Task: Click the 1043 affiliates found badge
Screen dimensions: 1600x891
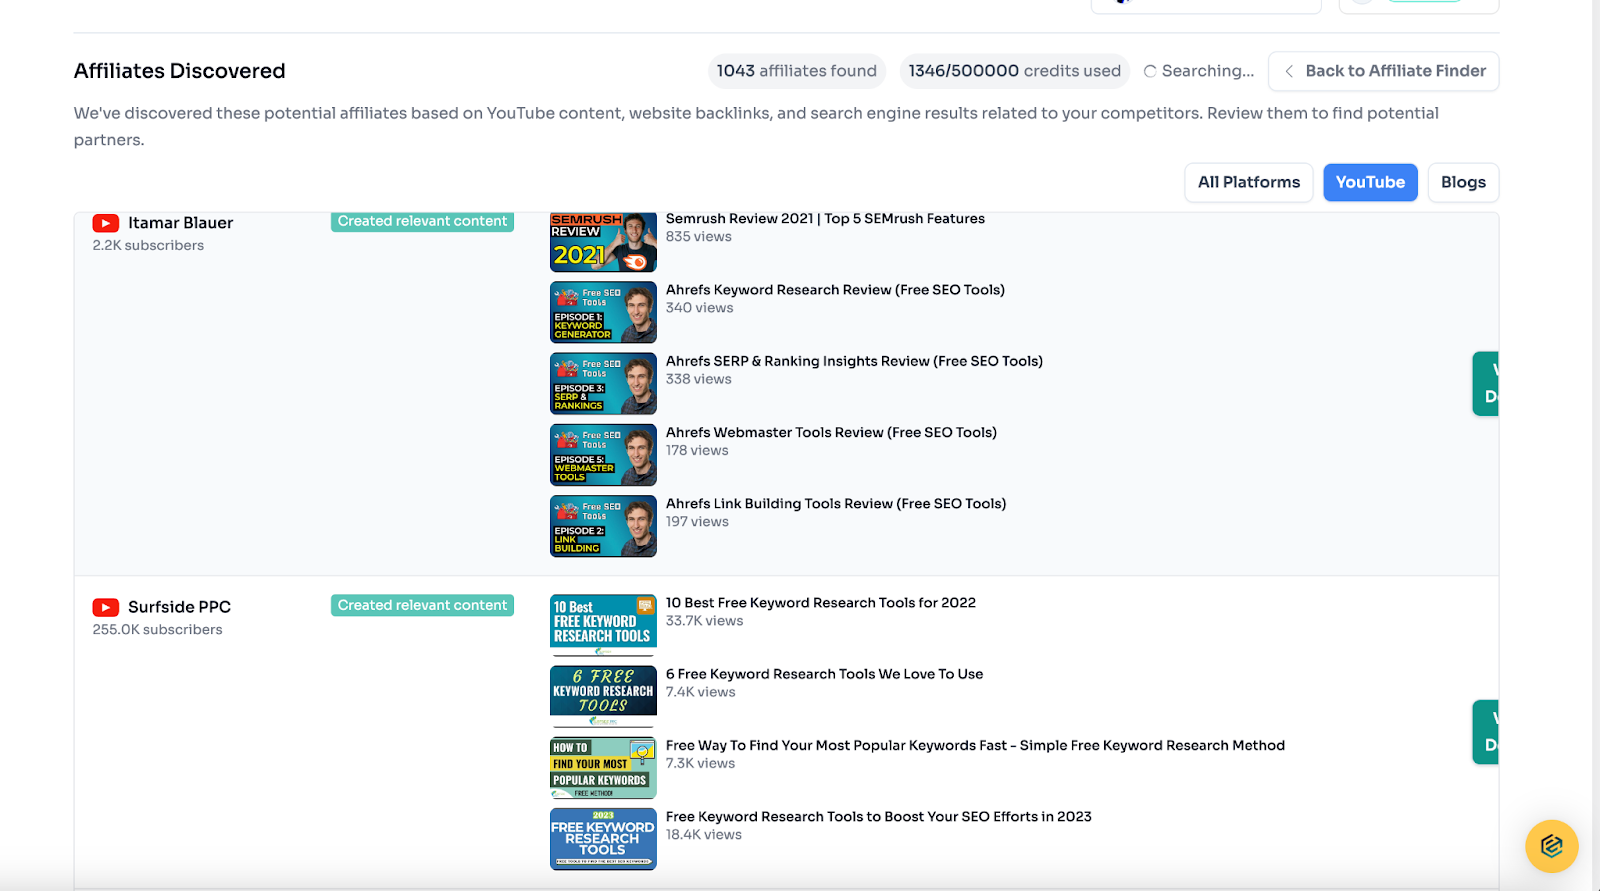Action: pyautogui.click(x=796, y=71)
